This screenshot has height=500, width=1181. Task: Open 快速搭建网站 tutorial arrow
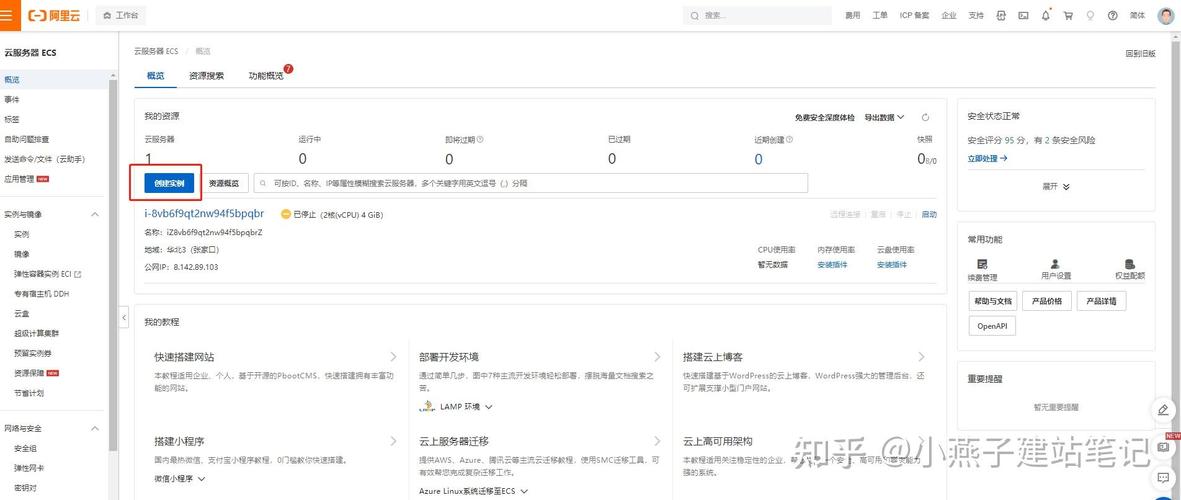coord(393,357)
